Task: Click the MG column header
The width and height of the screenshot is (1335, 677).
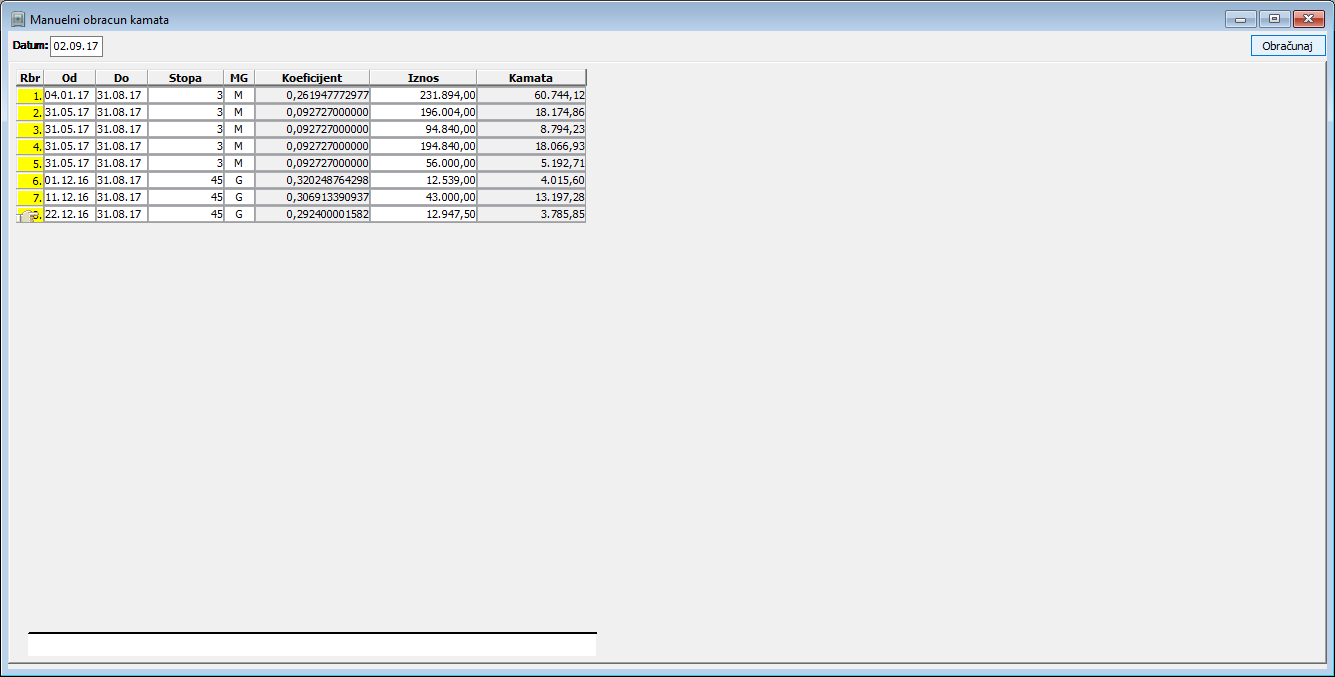Action: coord(239,77)
